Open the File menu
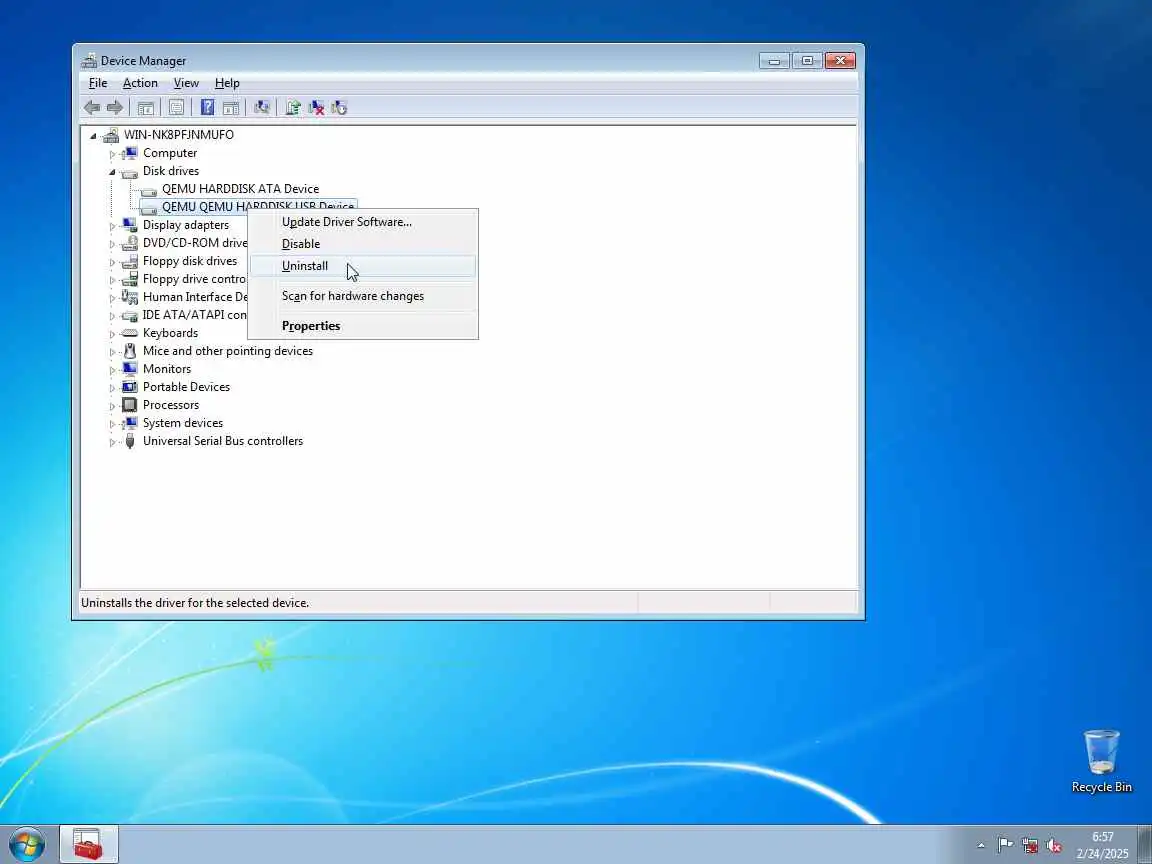Screen dimensions: 1152x864 click(98, 83)
